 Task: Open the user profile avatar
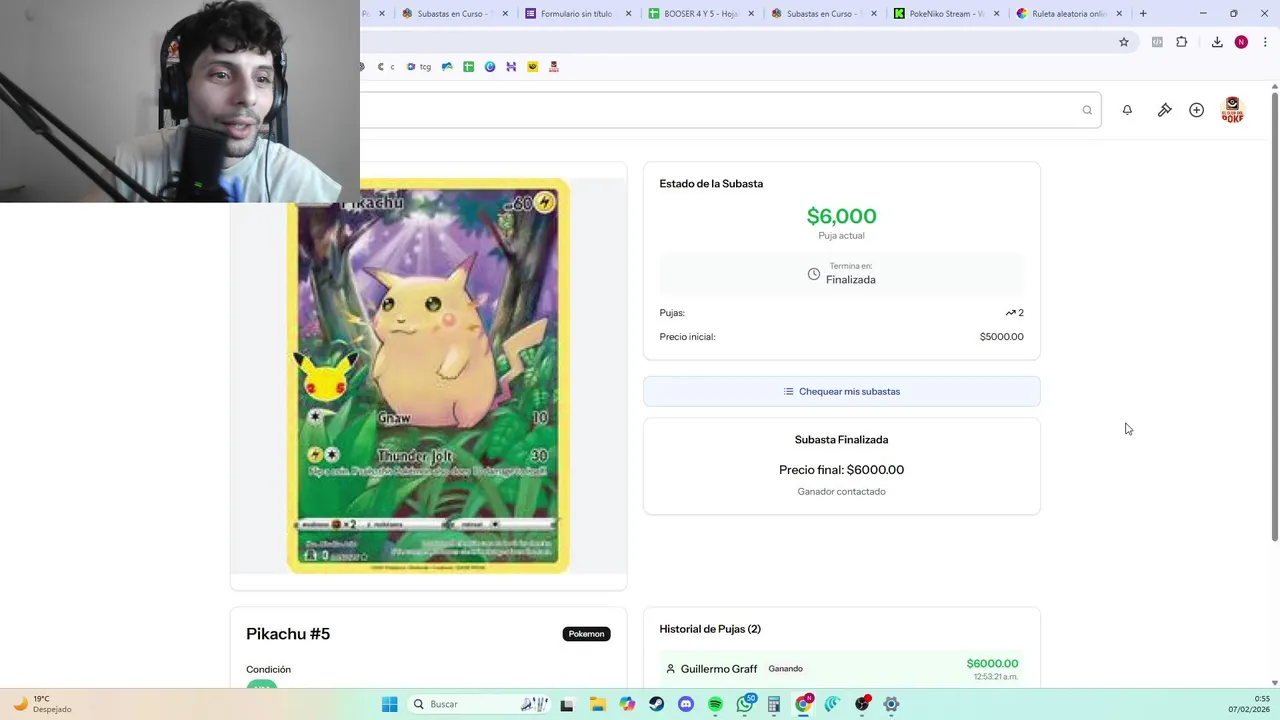pyautogui.click(x=1232, y=110)
